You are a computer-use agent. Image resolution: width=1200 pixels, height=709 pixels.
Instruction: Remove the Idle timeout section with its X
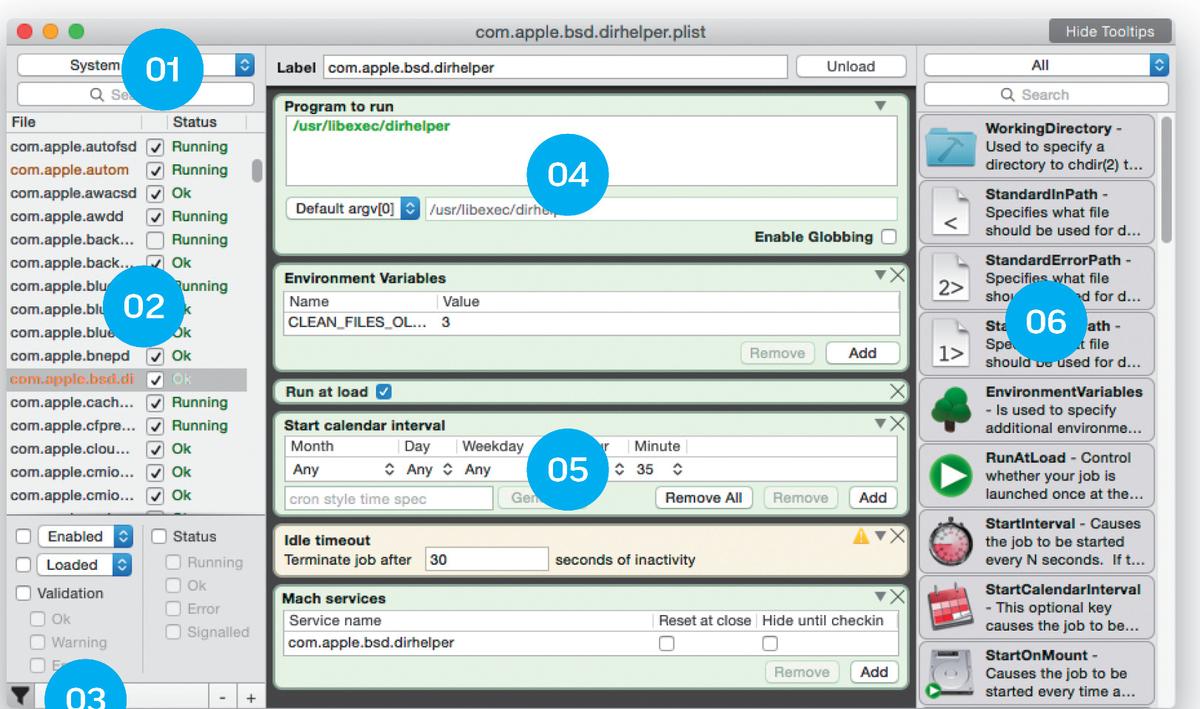click(x=897, y=537)
